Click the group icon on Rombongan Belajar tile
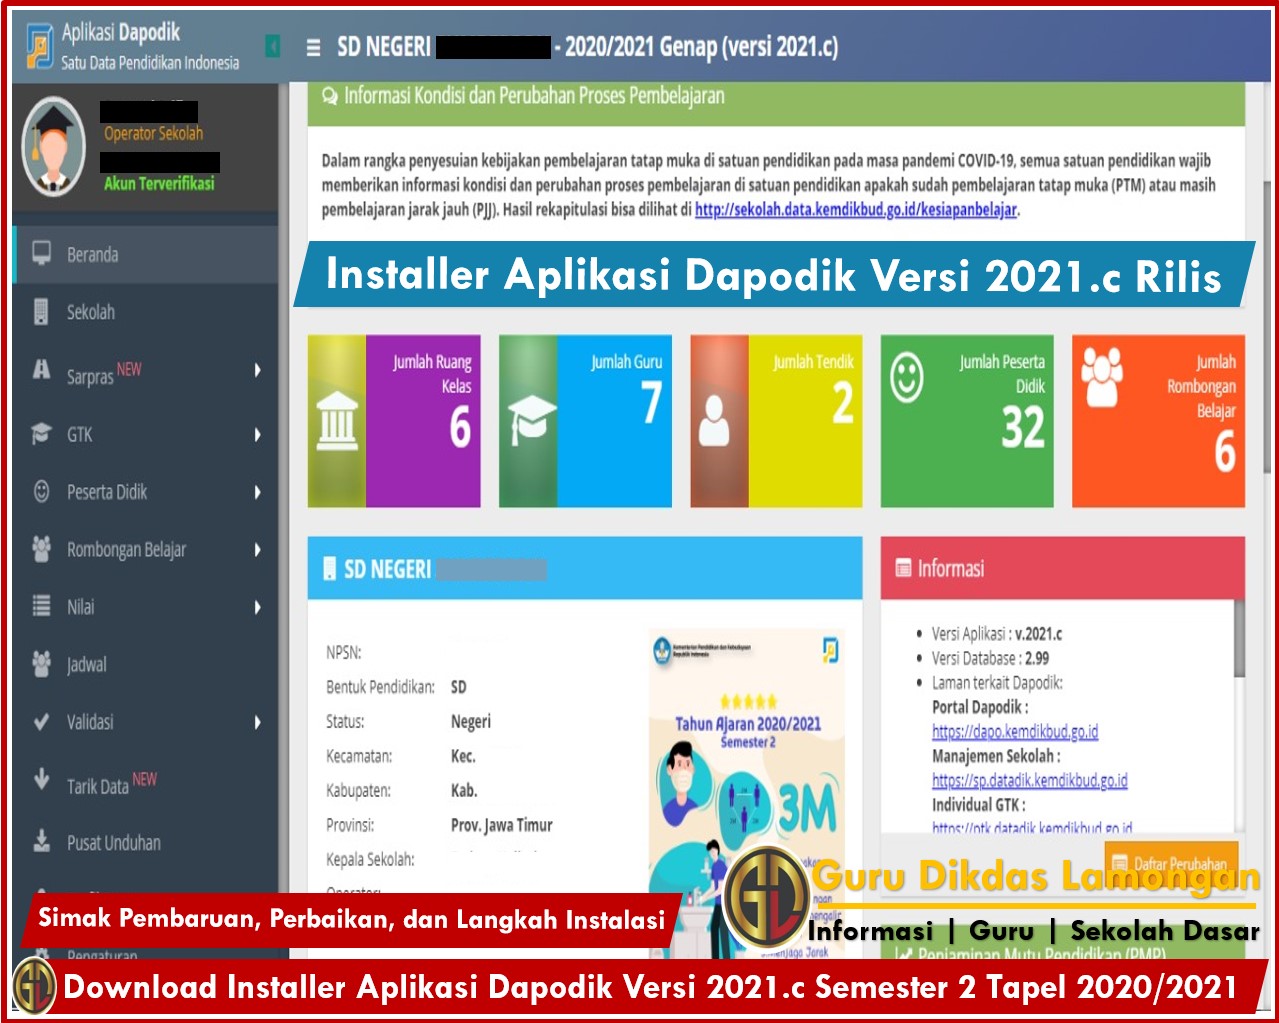The width and height of the screenshot is (1279, 1023). (1101, 376)
